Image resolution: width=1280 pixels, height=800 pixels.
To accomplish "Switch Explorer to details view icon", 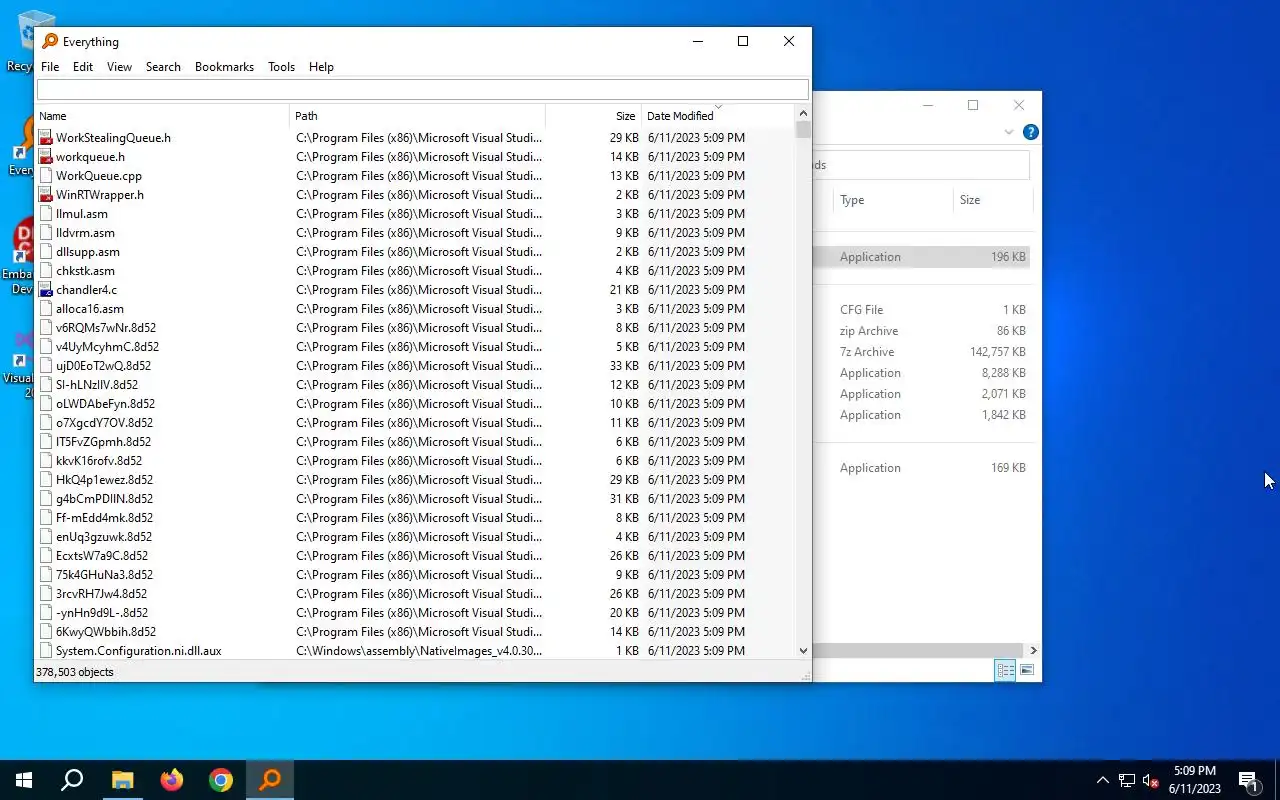I will pyautogui.click(x=1005, y=671).
